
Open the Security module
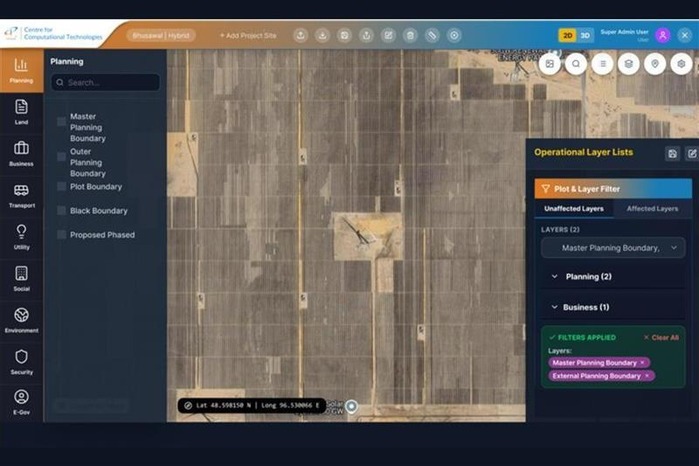[x=21, y=362]
